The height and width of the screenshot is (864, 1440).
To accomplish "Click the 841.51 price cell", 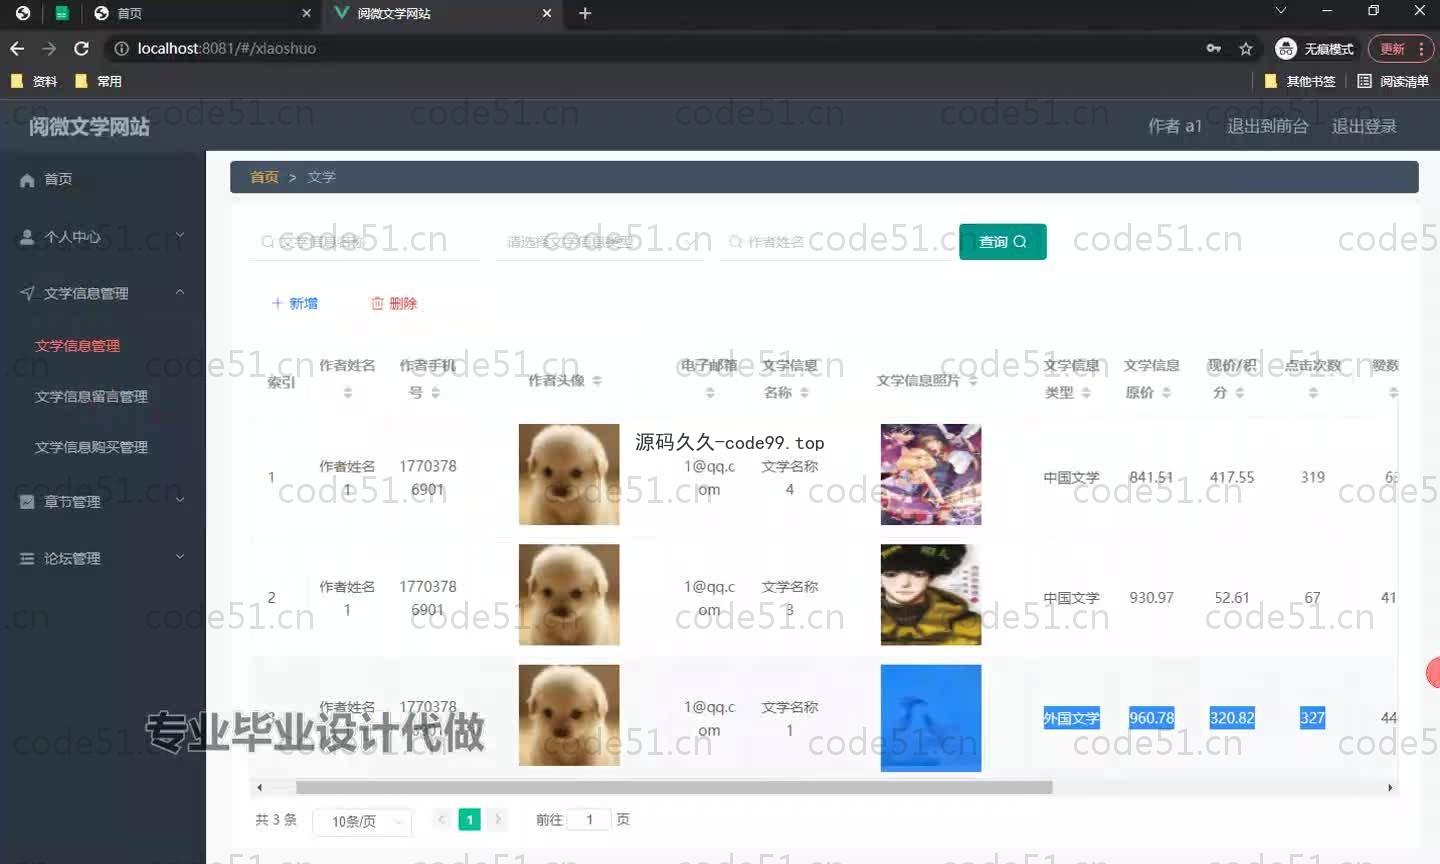I will [1151, 478].
